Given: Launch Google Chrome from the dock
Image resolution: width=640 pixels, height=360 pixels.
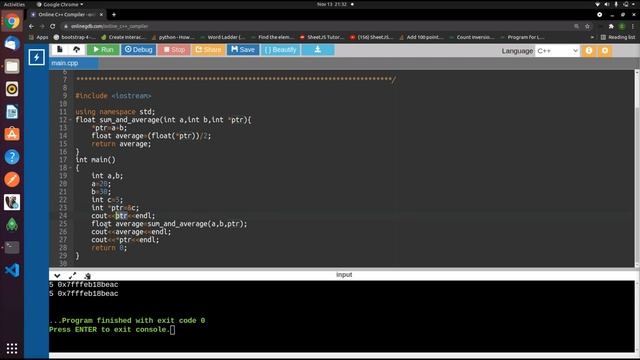Looking at the screenshot, I should tap(12, 21).
